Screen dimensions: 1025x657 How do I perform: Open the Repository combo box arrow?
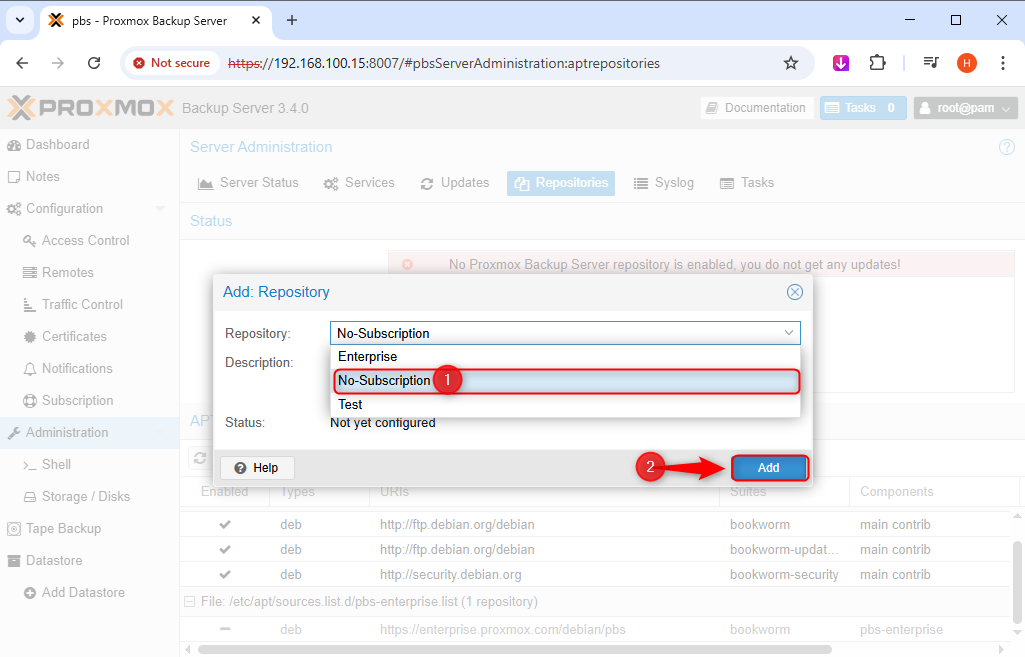point(789,333)
